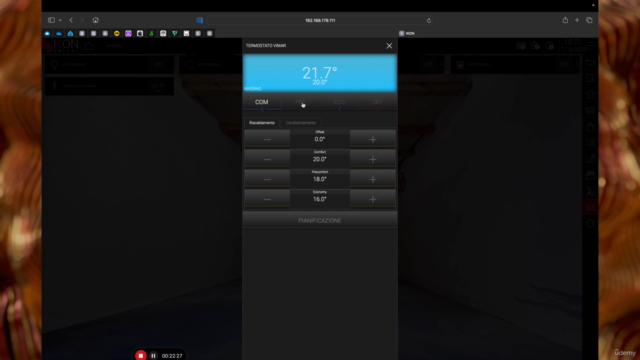Click the home icon beside the IKON logo
The width and height of the screenshot is (640, 360).
tap(89, 46)
